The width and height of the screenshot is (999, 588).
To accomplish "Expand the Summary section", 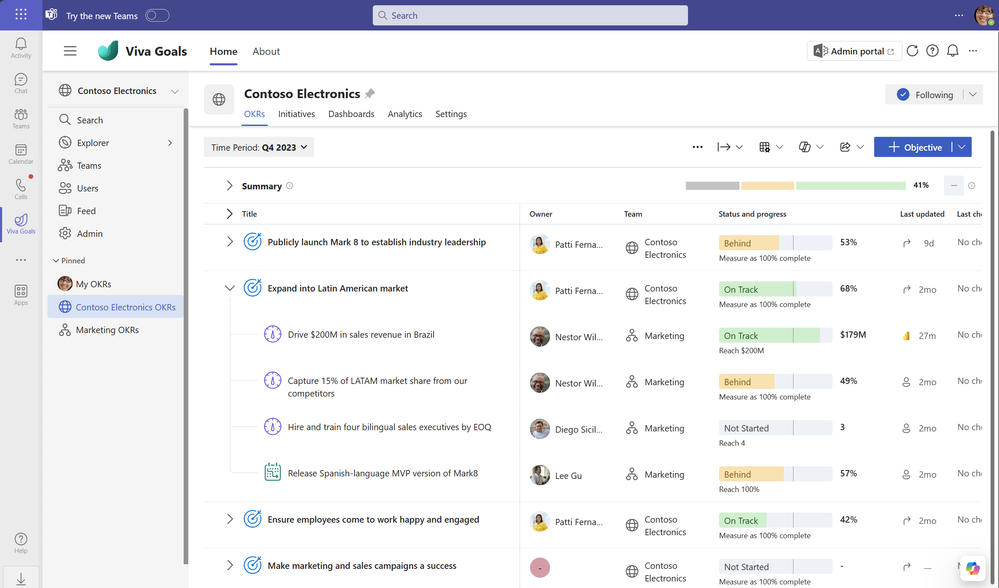I will [x=229, y=186].
